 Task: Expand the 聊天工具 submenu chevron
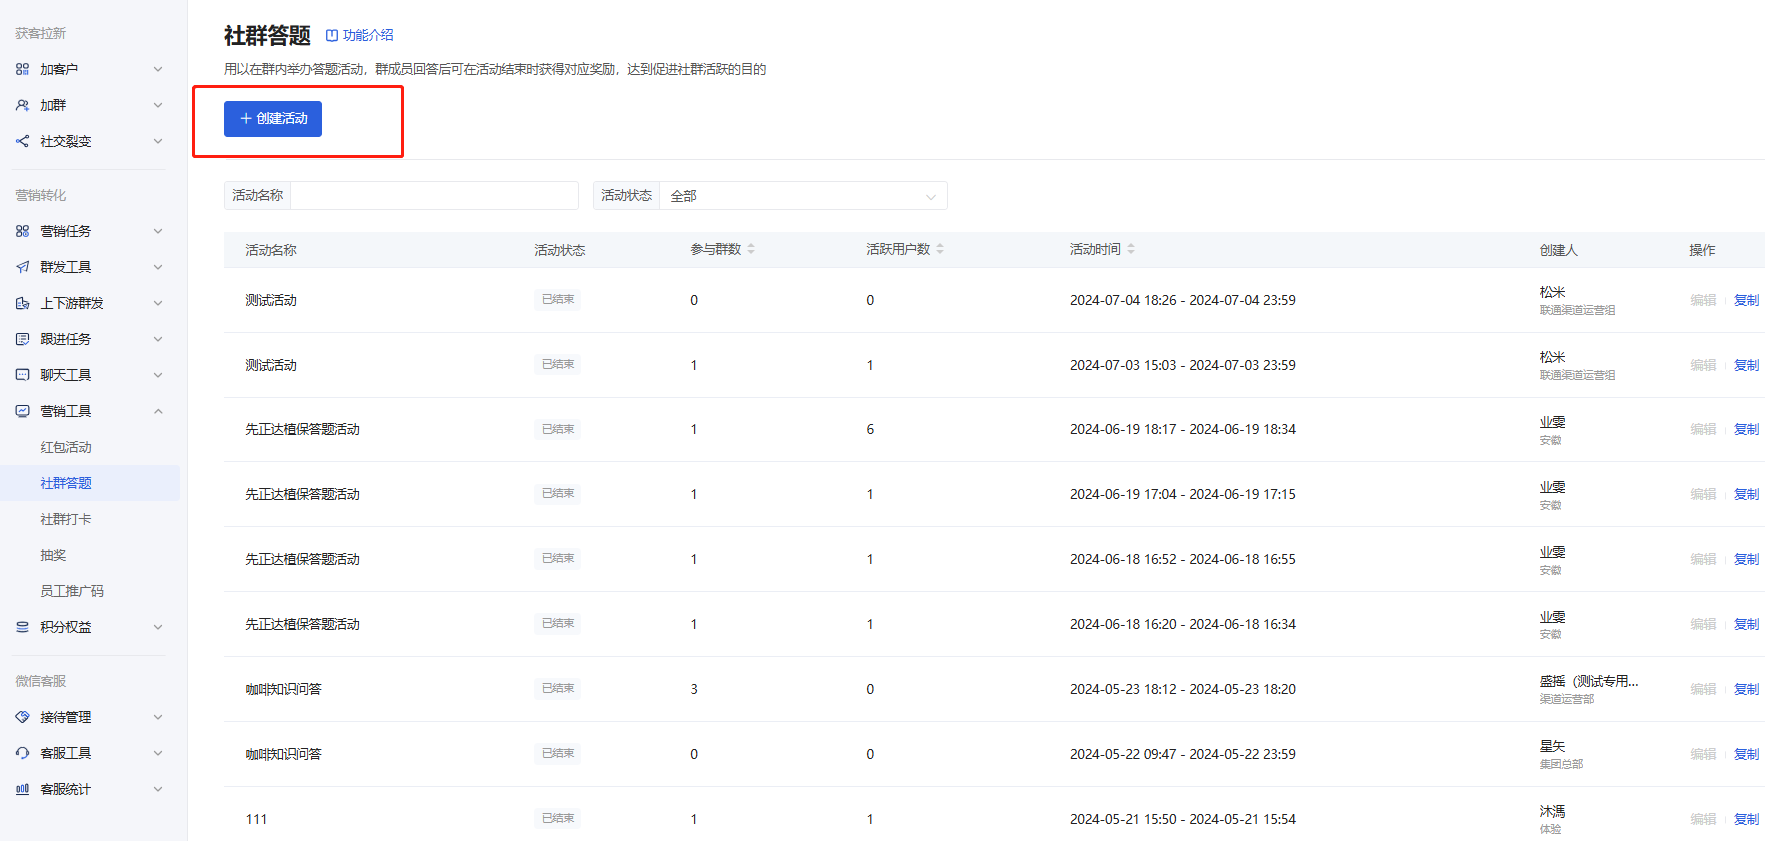[158, 375]
